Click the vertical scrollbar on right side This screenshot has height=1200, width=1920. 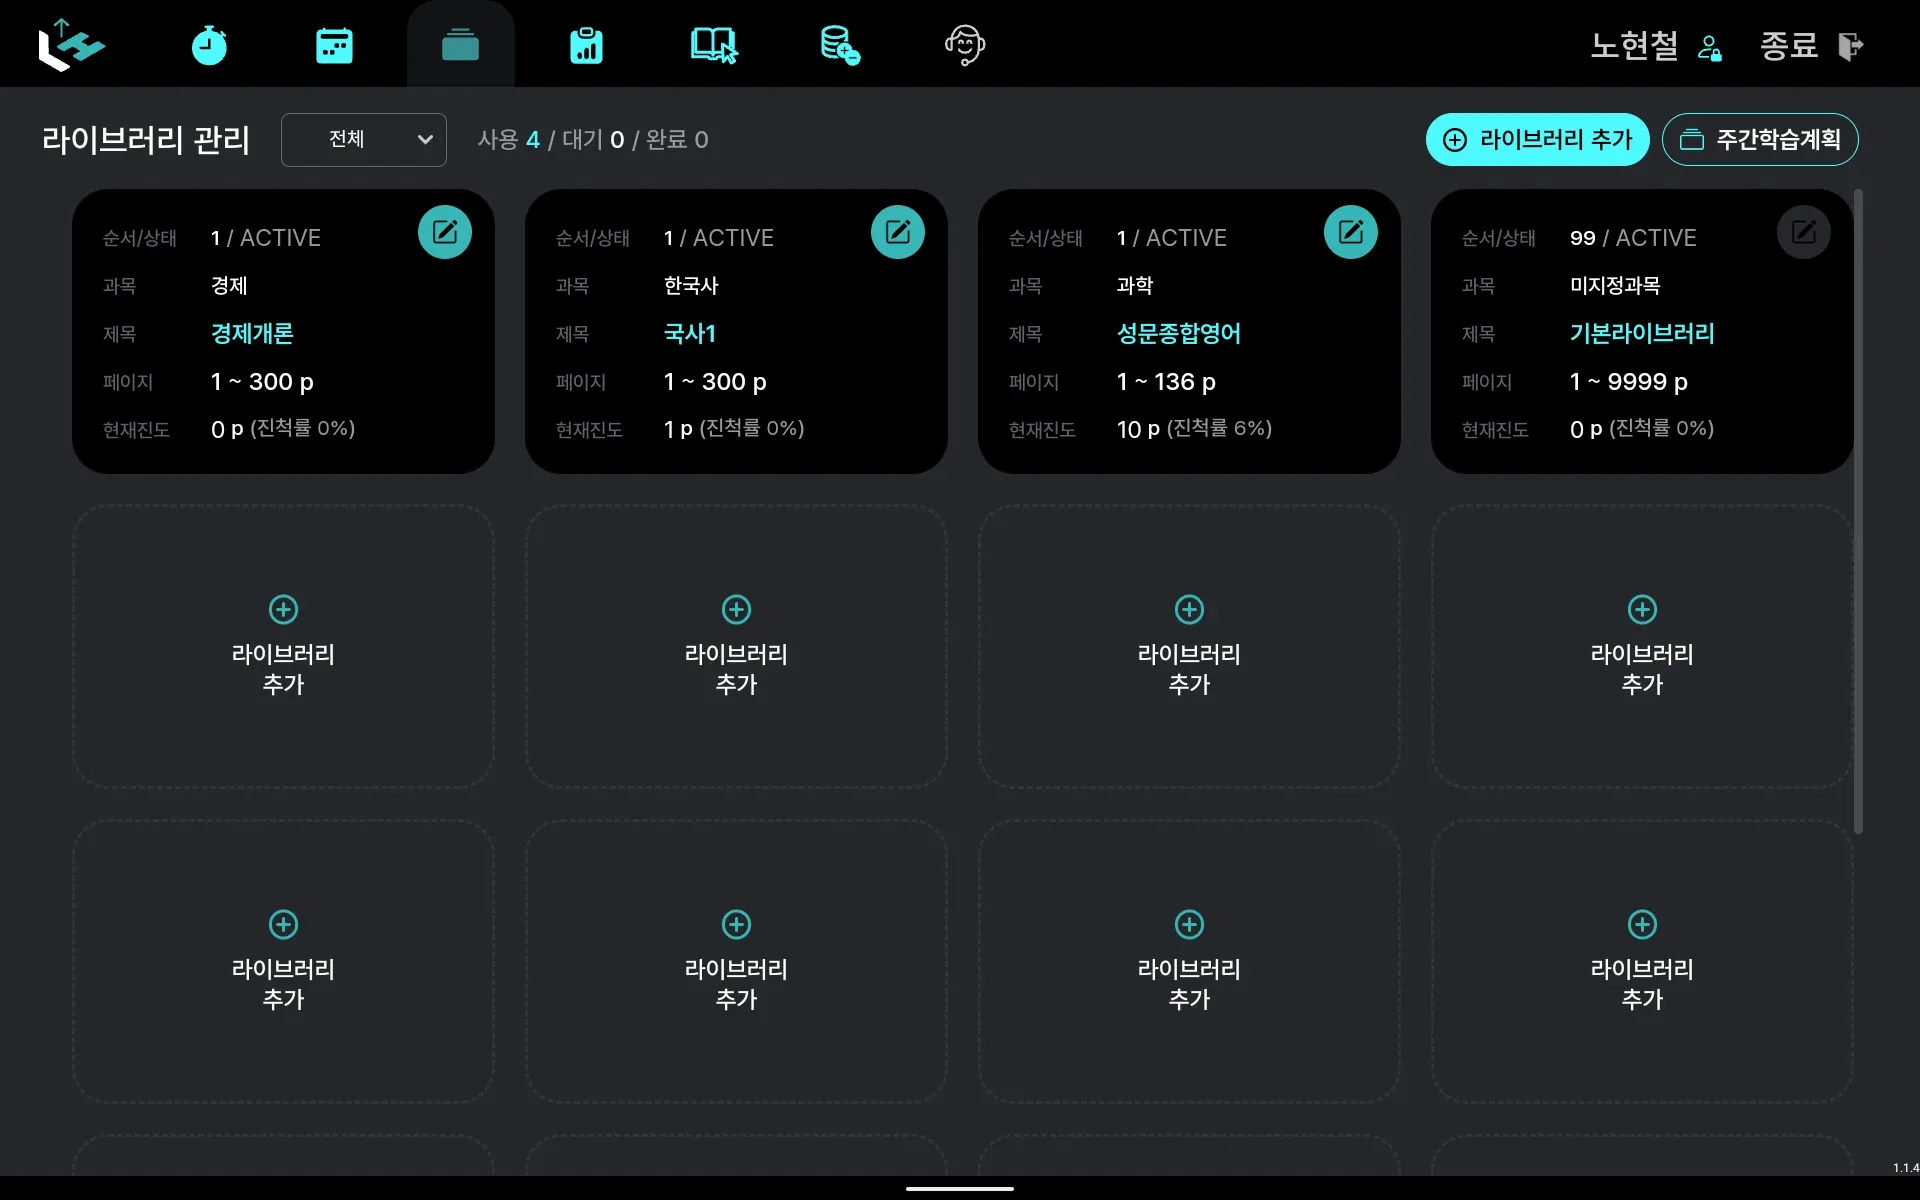(1858, 510)
